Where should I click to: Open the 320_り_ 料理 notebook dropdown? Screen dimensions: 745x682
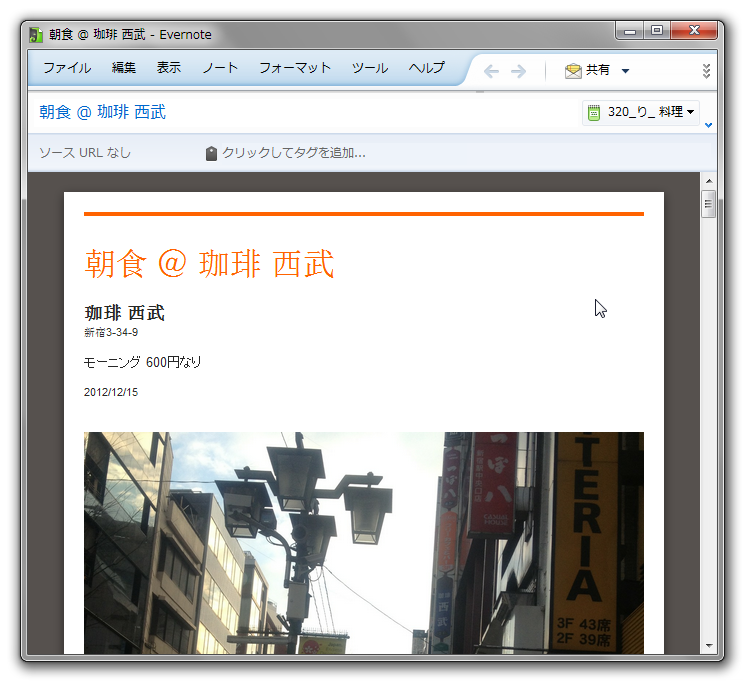point(640,113)
